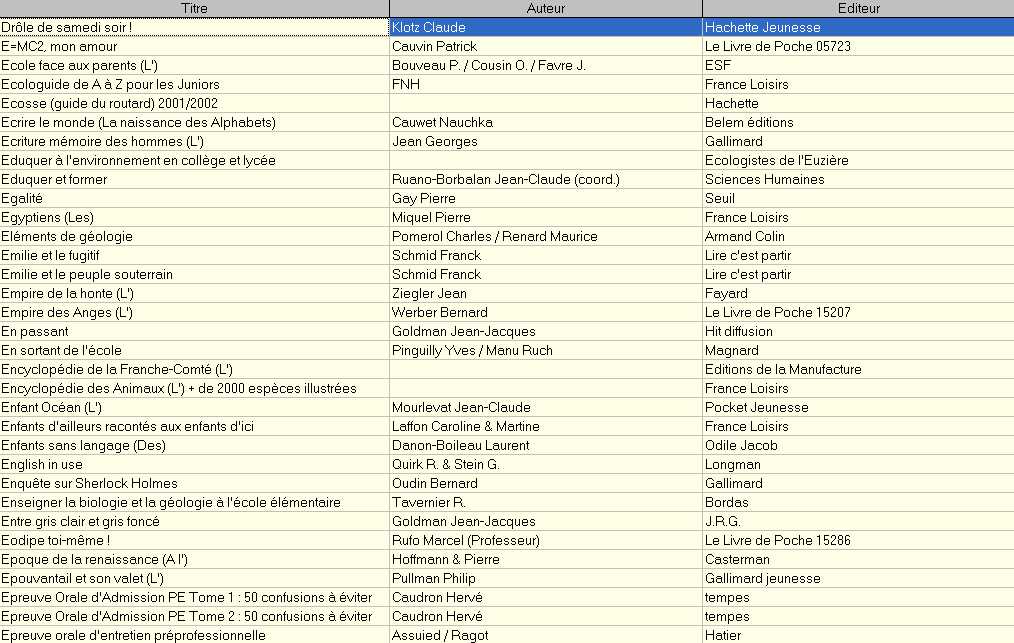Select 'En sortant de l'école'
Viewport: 1014px width, 643px height.
[61, 351]
